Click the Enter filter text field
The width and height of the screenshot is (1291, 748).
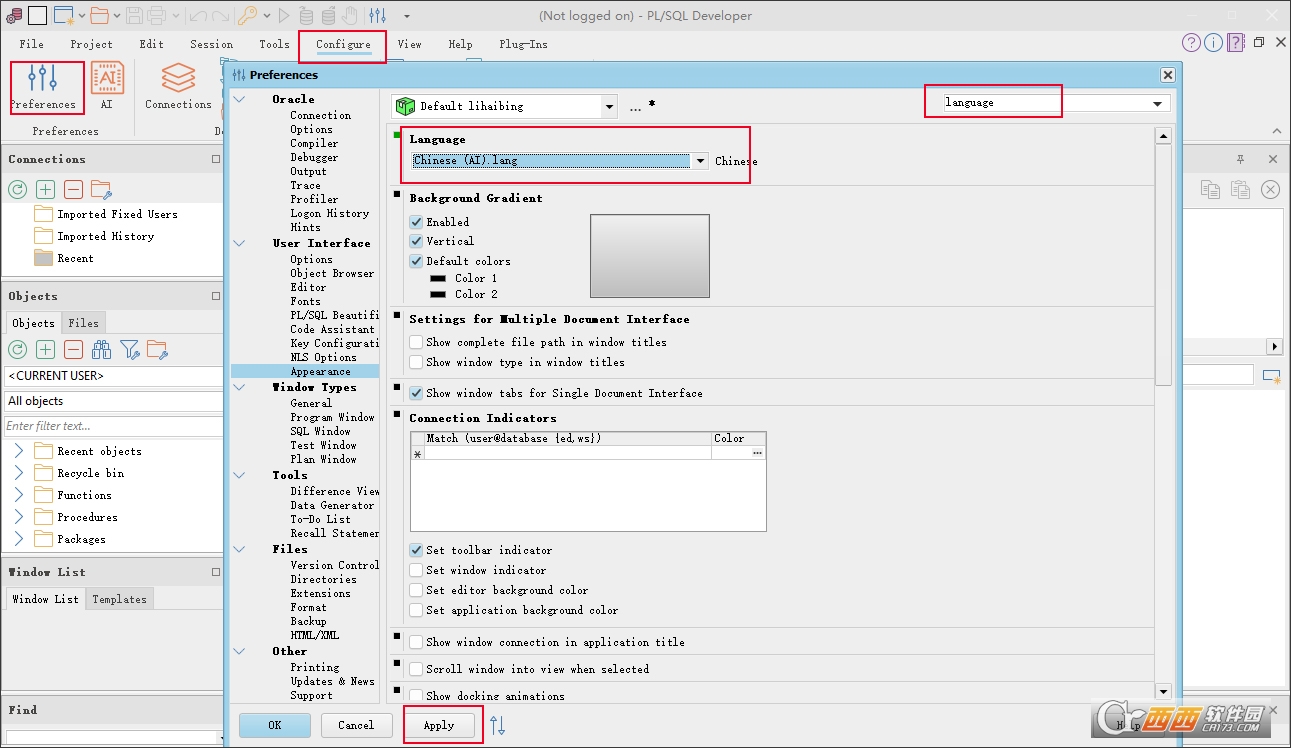tap(112, 426)
